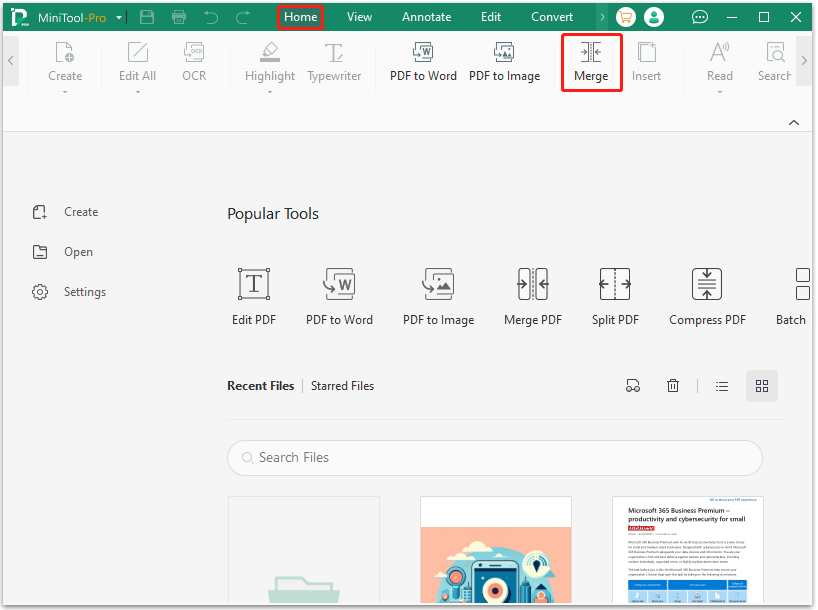Collapse the ribbon with the up chevron

[x=794, y=123]
